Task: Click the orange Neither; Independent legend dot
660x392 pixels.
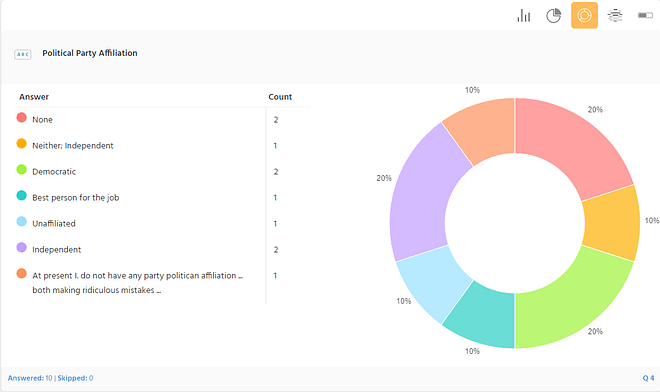Action: [x=21, y=144]
